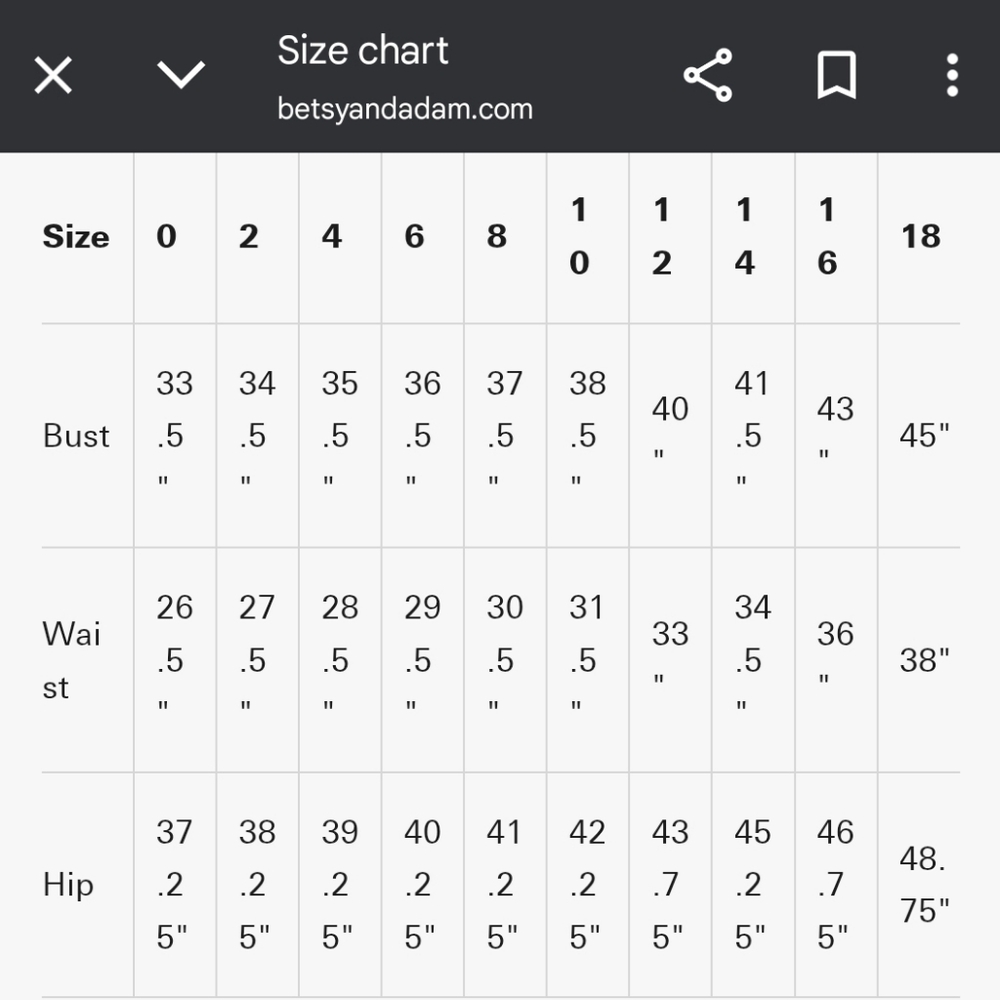Open the three-dot overflow menu
The image size is (1000, 1000).
pyautogui.click(x=952, y=75)
